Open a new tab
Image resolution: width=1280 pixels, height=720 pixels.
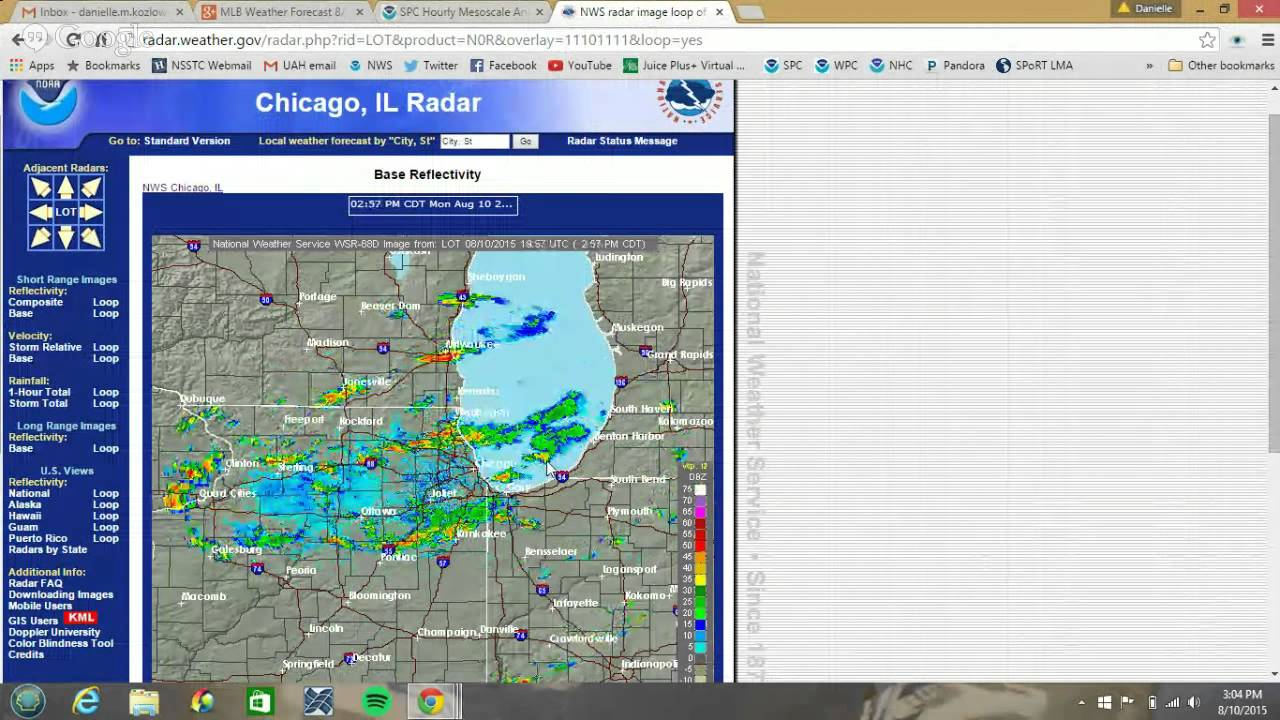(x=750, y=12)
